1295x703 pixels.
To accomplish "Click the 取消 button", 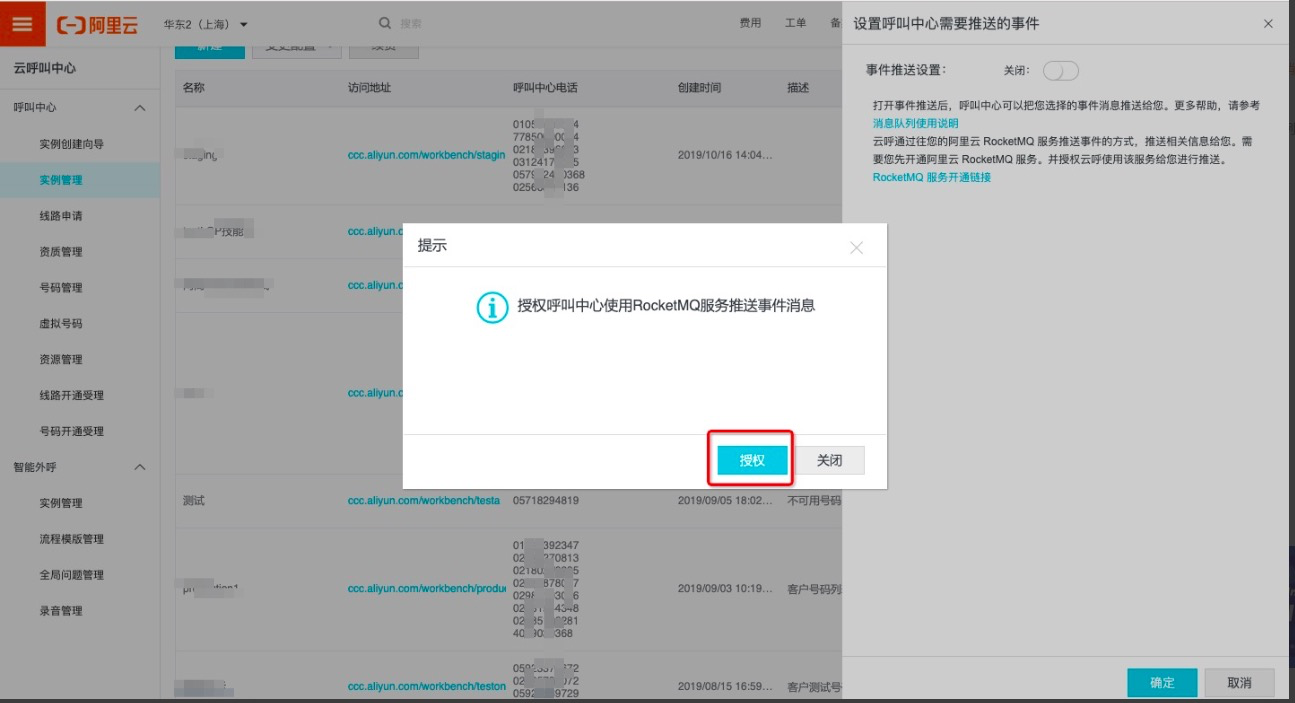I will click(x=1239, y=683).
